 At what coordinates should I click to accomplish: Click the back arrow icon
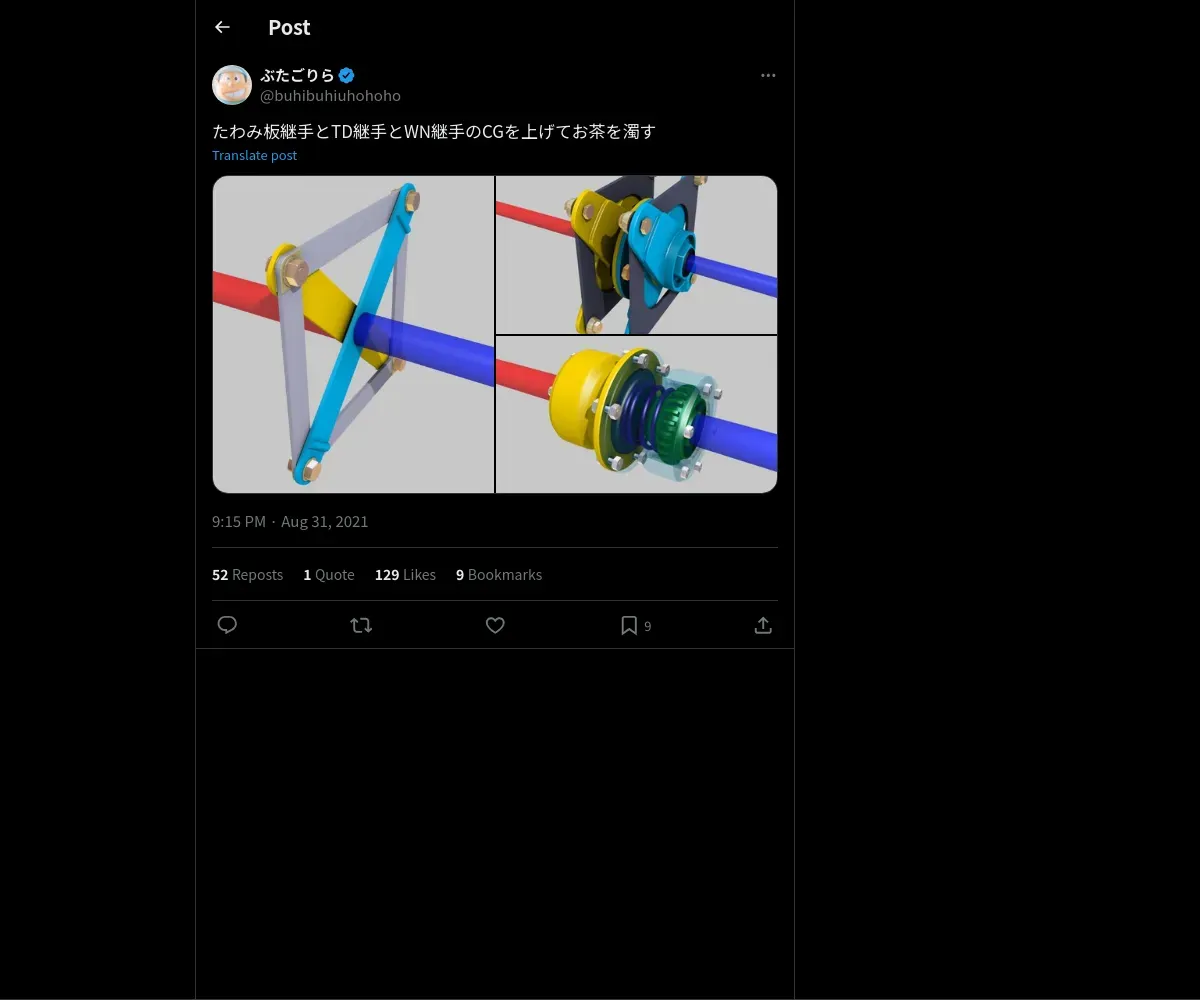222,28
